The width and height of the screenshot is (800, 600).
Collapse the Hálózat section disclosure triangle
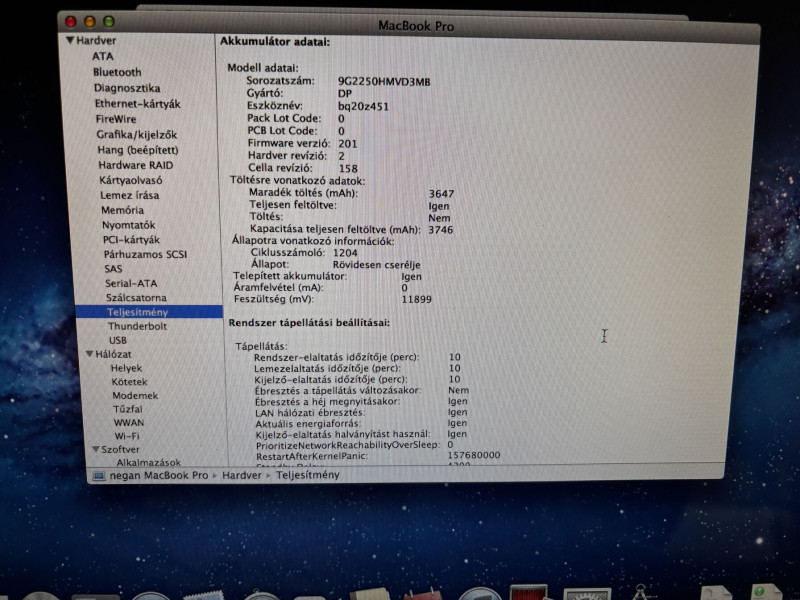89,354
